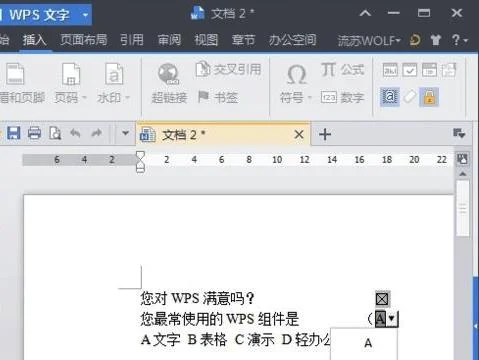This screenshot has width=479, height=360.
Task: Save the document with floppy icon
Action: coord(14,133)
